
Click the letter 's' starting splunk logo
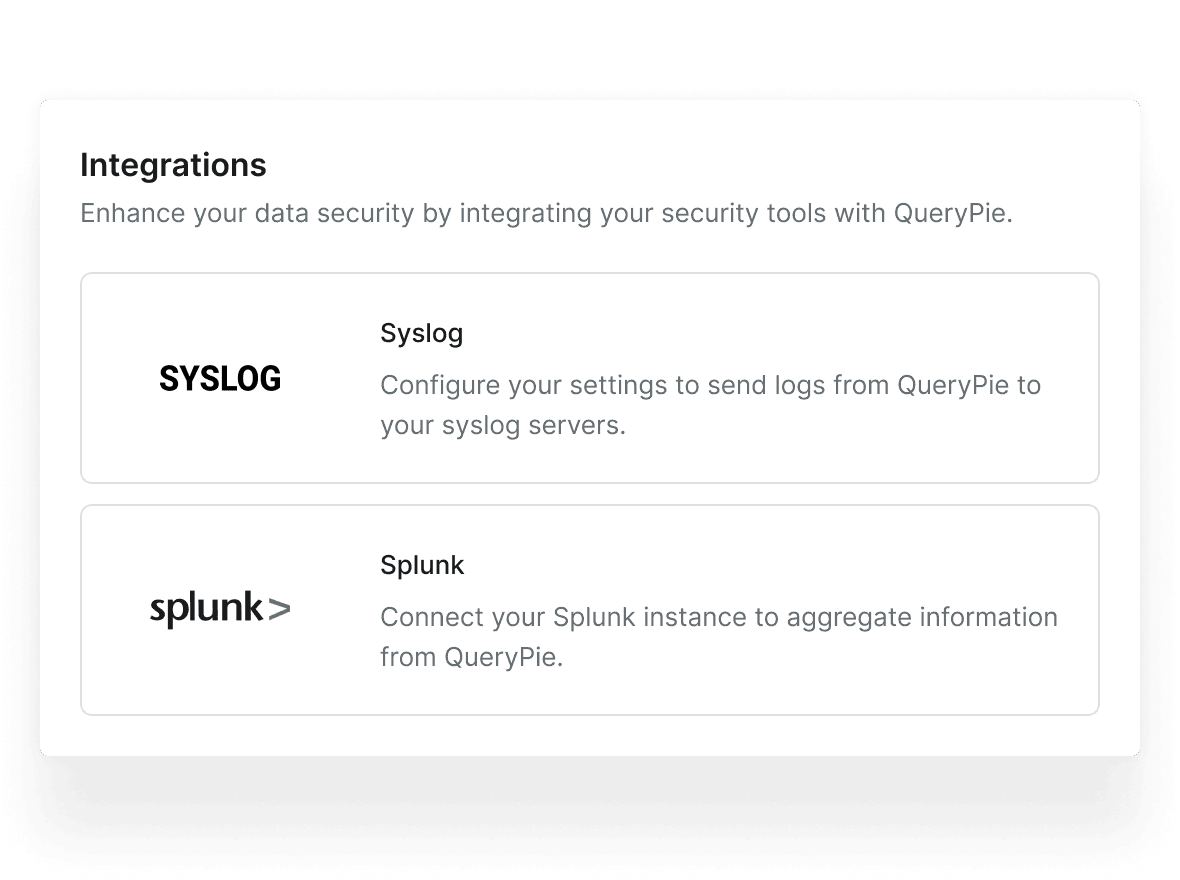[x=157, y=609]
